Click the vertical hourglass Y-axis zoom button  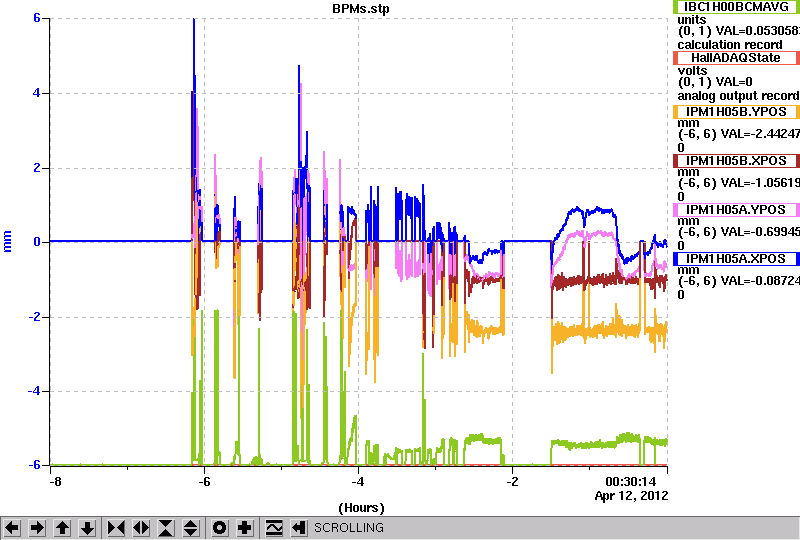click(x=166, y=528)
